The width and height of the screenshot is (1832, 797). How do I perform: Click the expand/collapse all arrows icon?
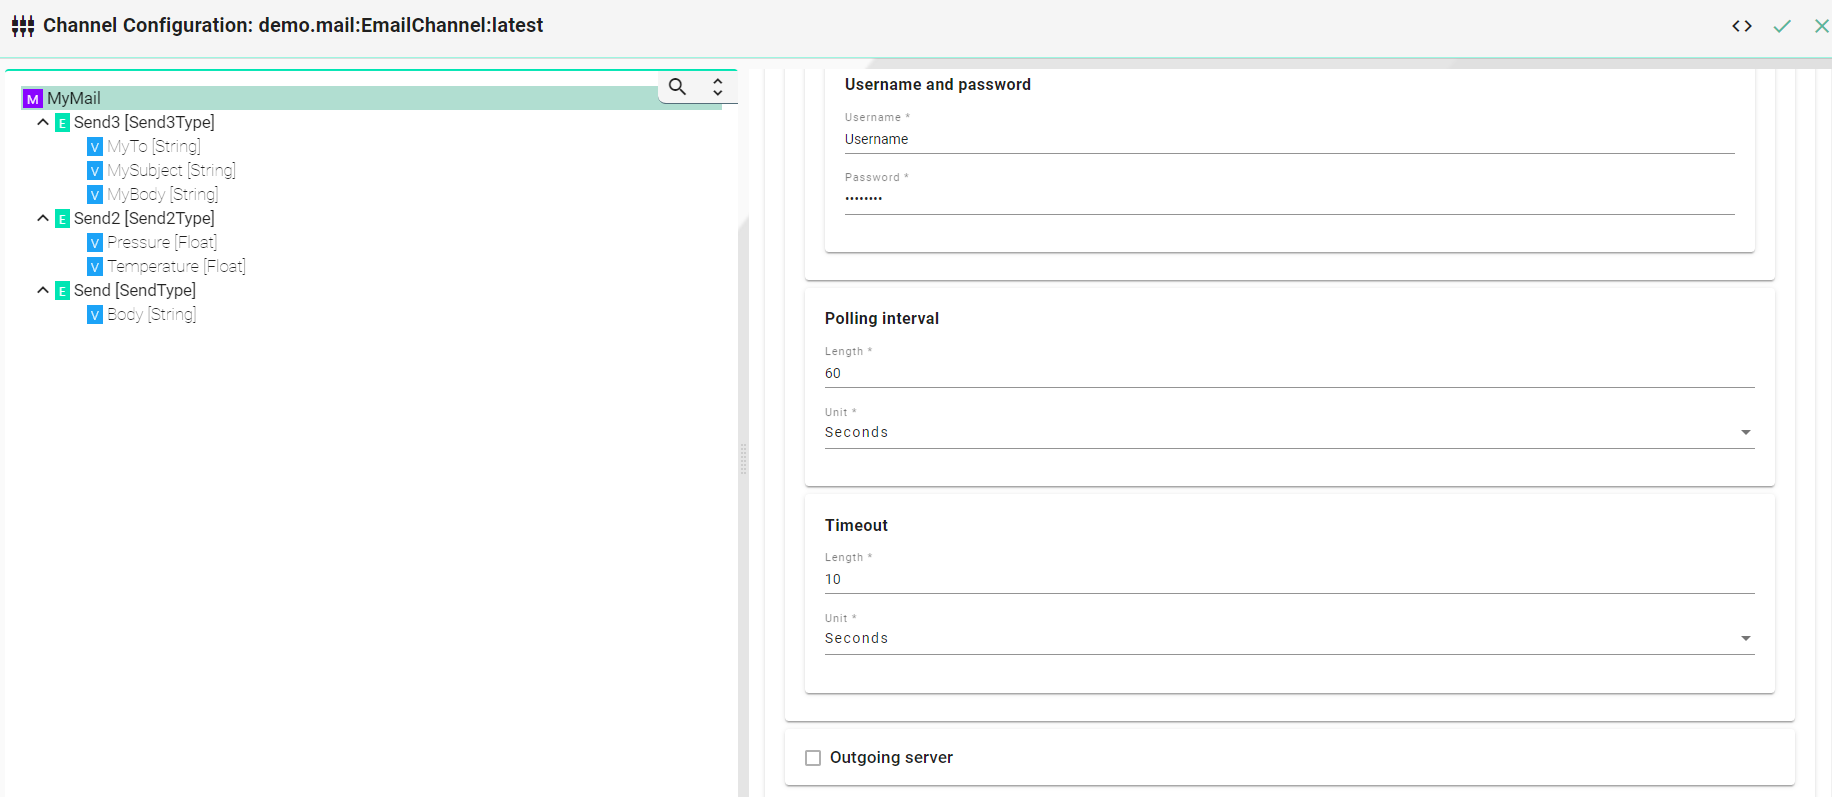(717, 87)
